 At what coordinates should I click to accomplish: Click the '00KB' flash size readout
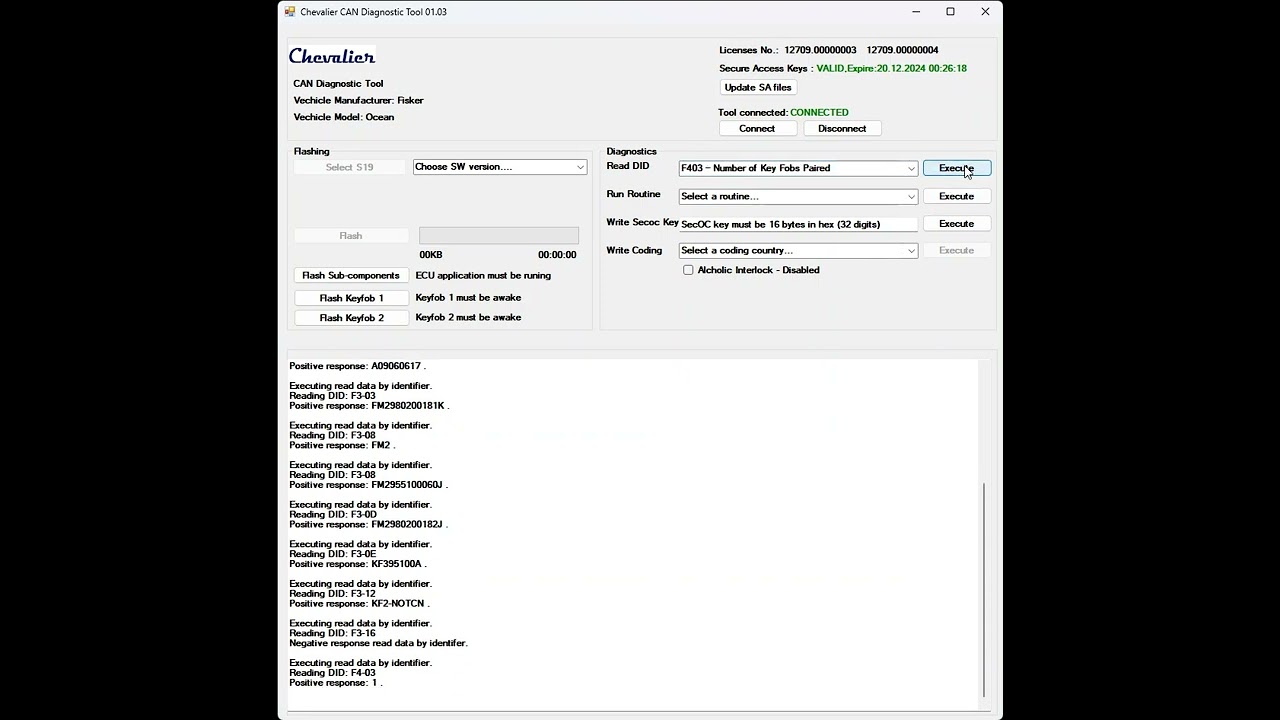click(x=431, y=255)
